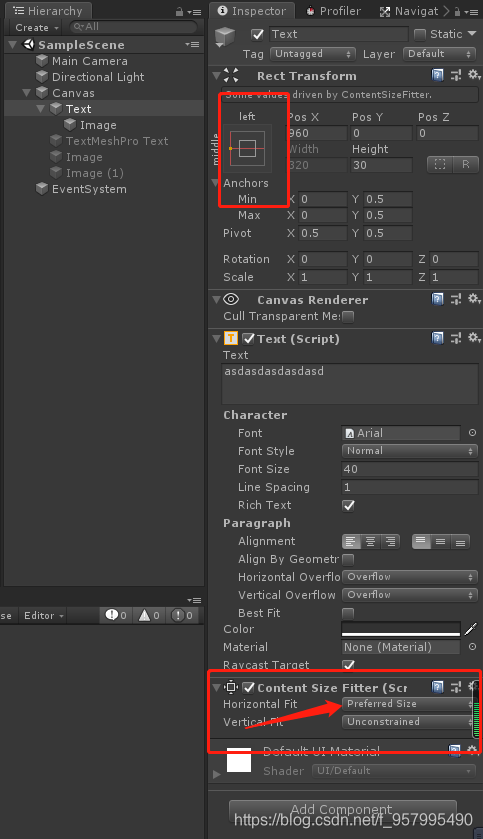
Task: Collapse the Canvas hierarchy item
Action: click(27, 93)
